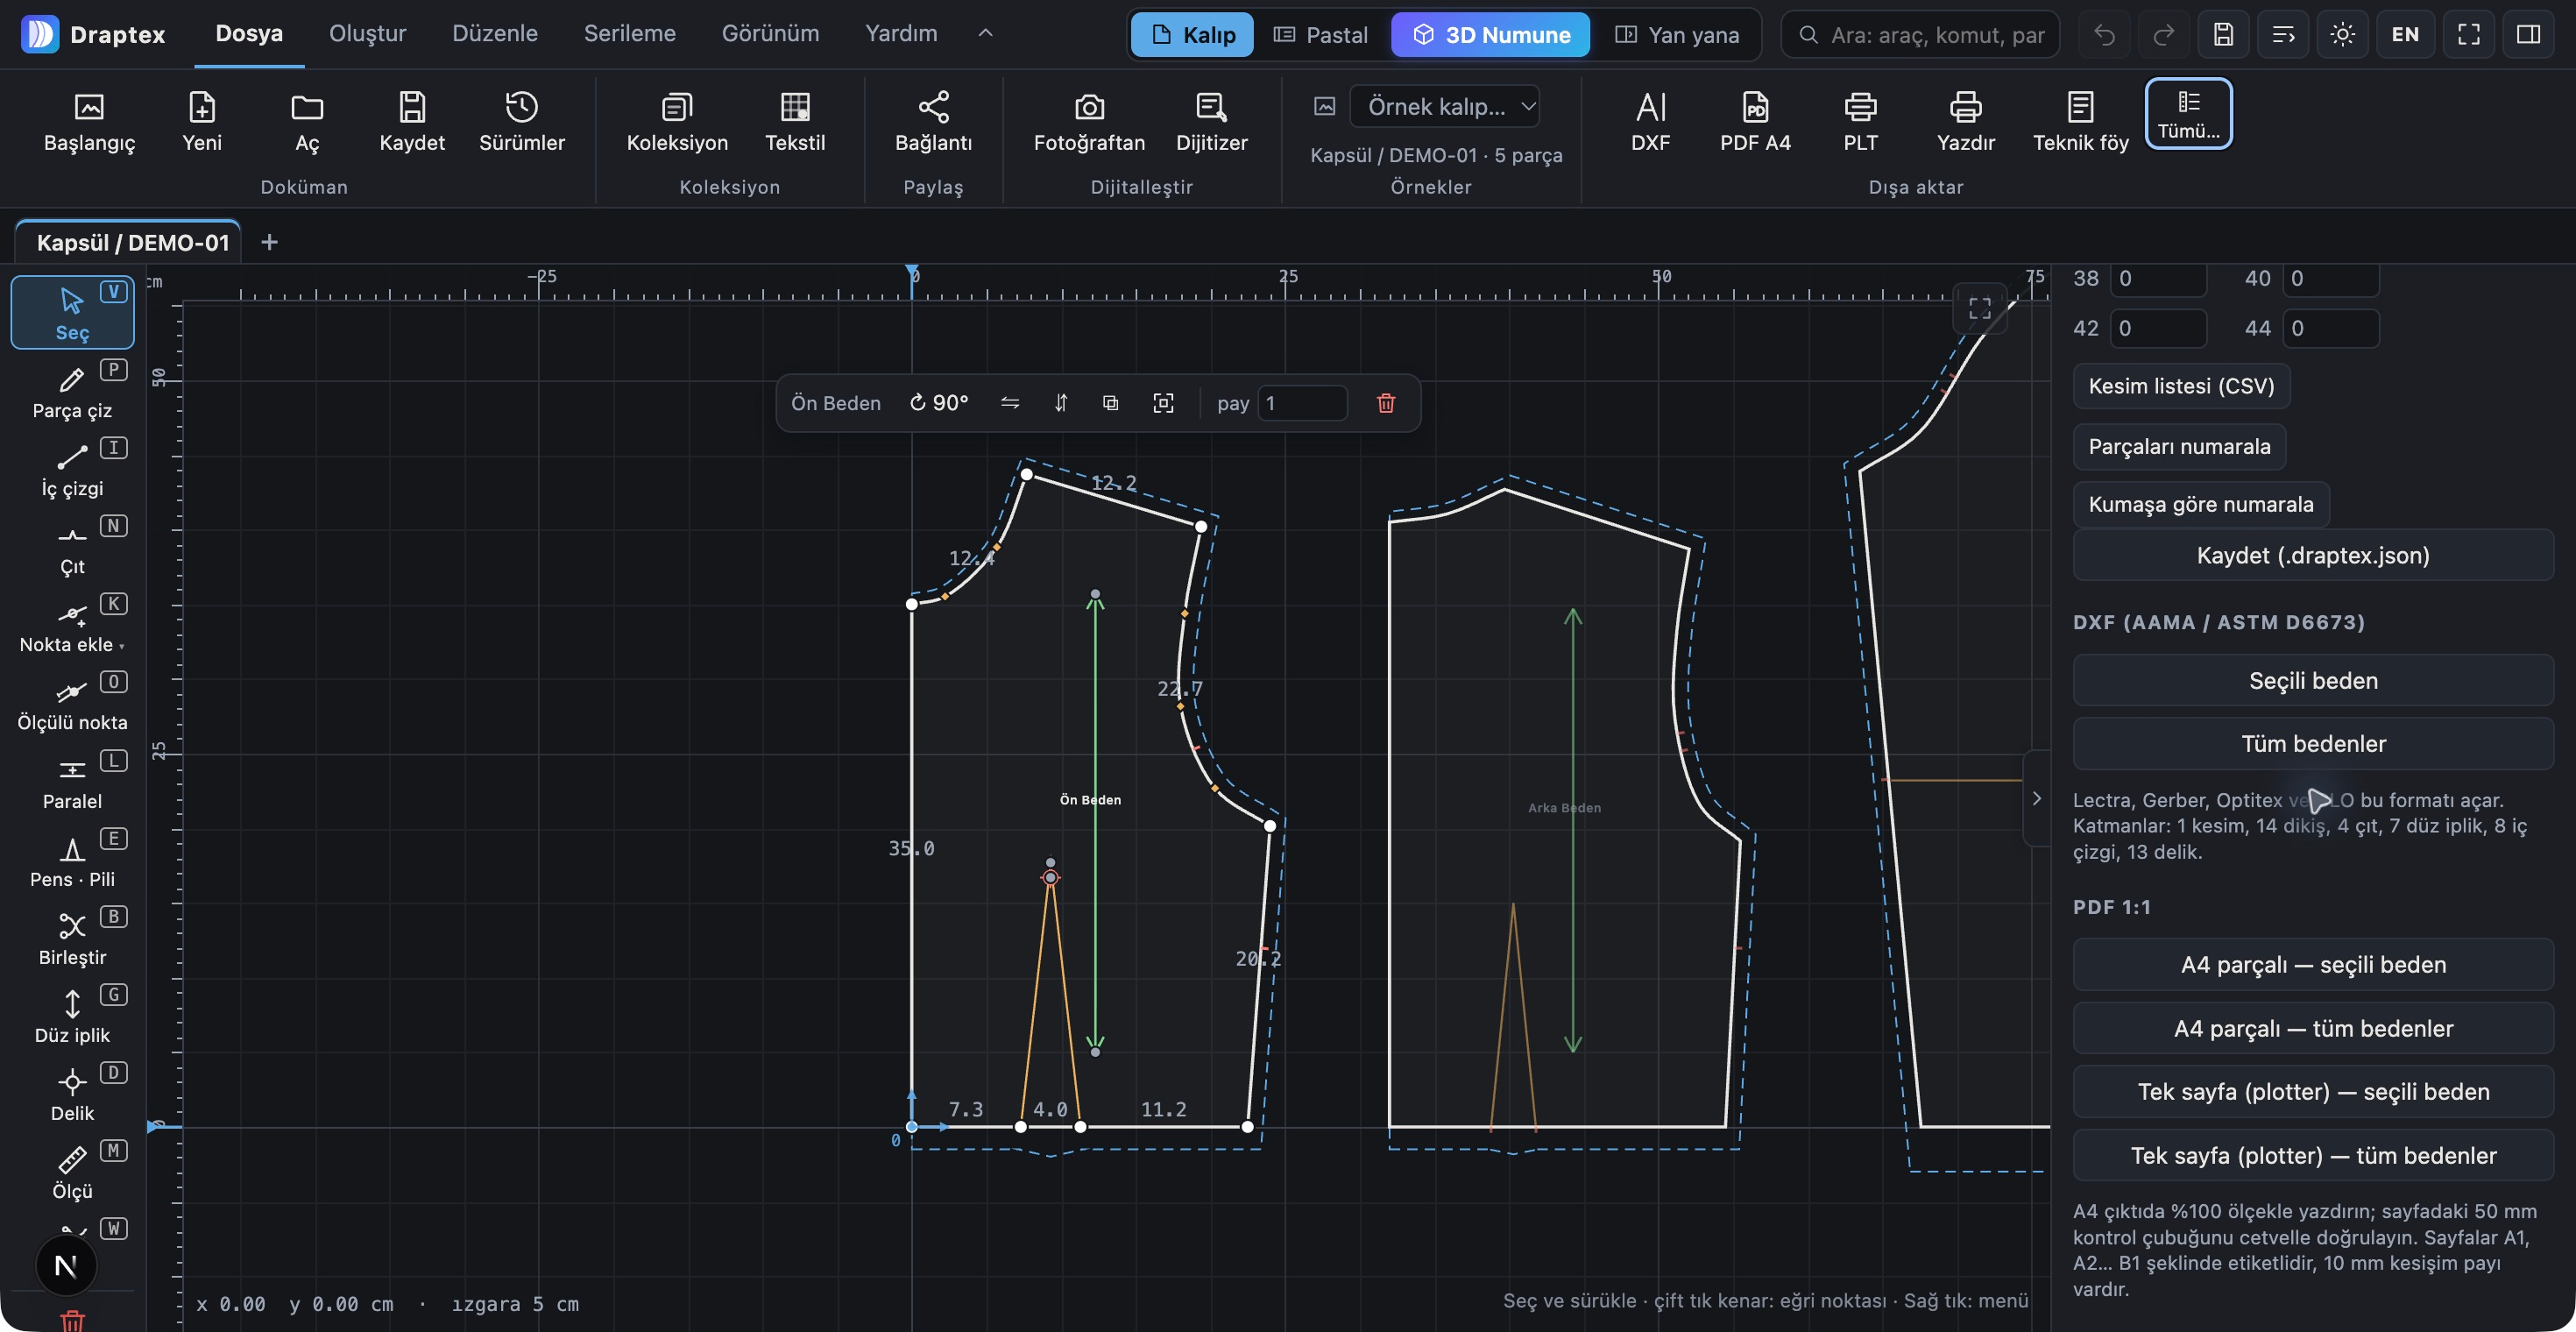The width and height of the screenshot is (2576, 1332).
Task: Click the Dijitizer icon
Action: pos(1211,122)
